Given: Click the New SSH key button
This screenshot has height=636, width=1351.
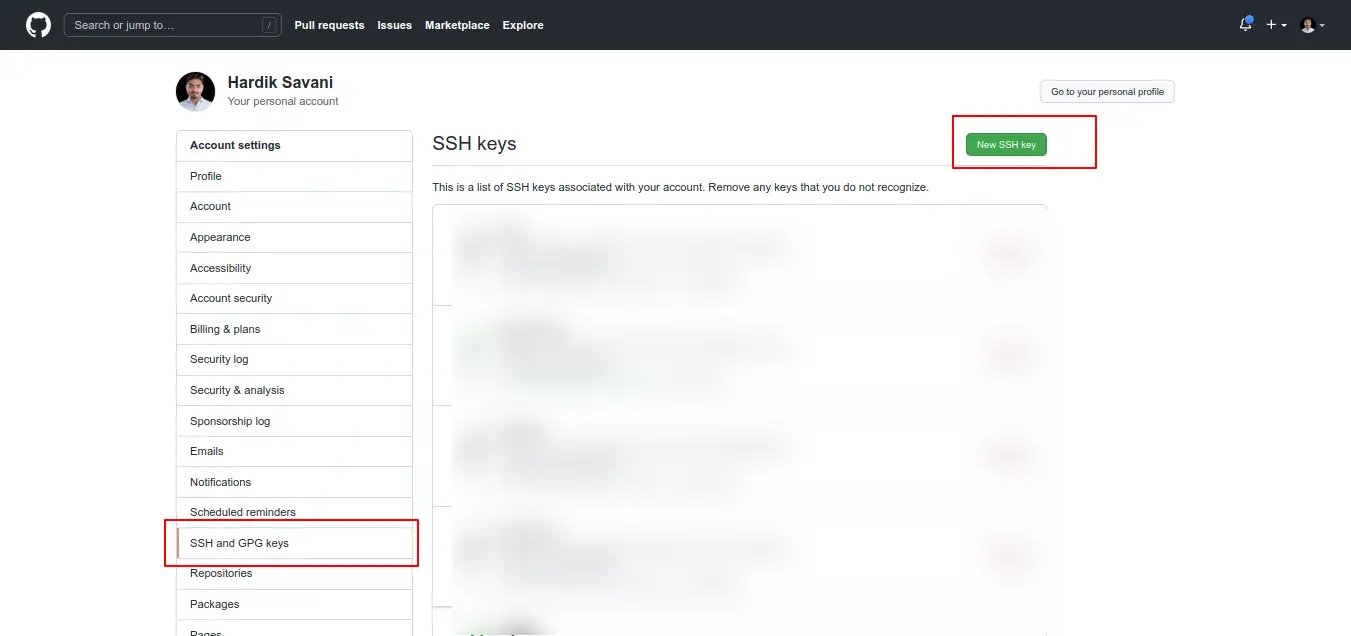Looking at the screenshot, I should tap(1006, 145).
